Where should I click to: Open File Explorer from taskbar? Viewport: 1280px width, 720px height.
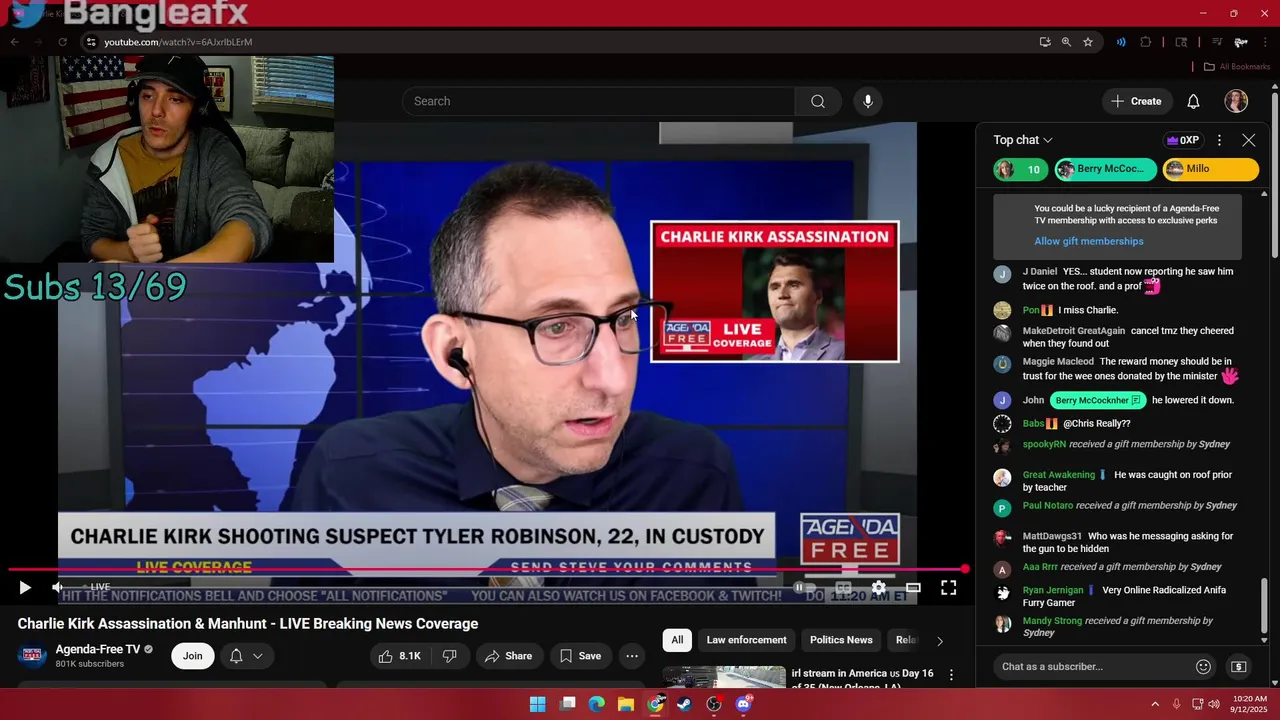tap(626, 704)
